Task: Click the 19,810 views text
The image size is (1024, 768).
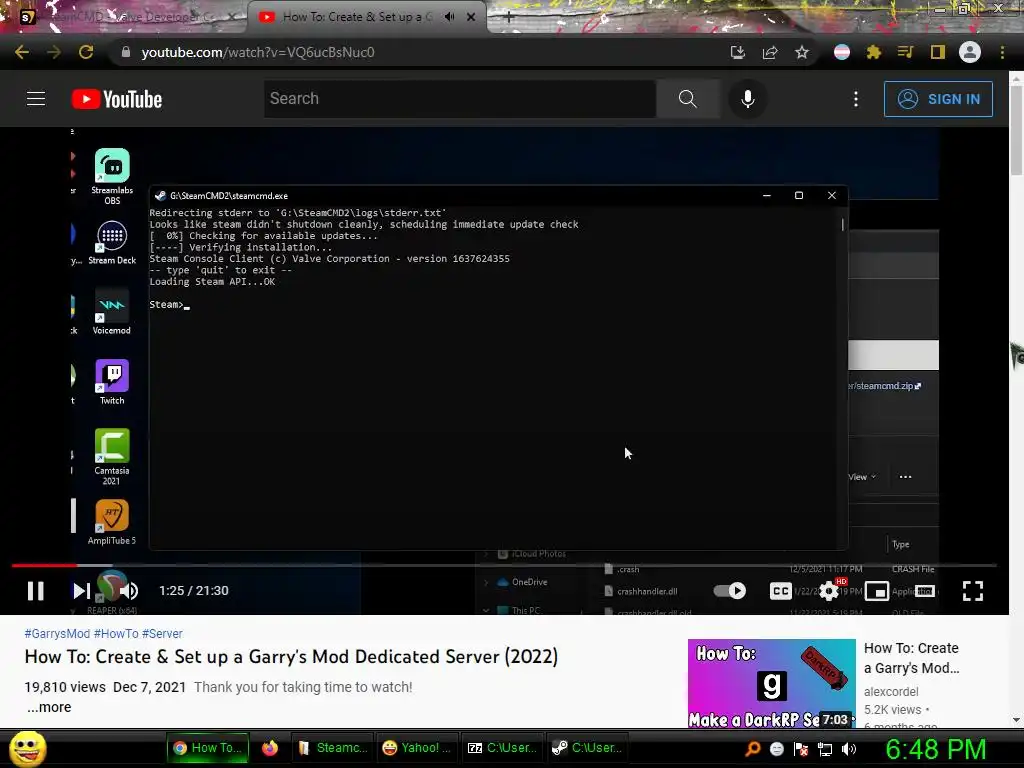Action: [65, 687]
